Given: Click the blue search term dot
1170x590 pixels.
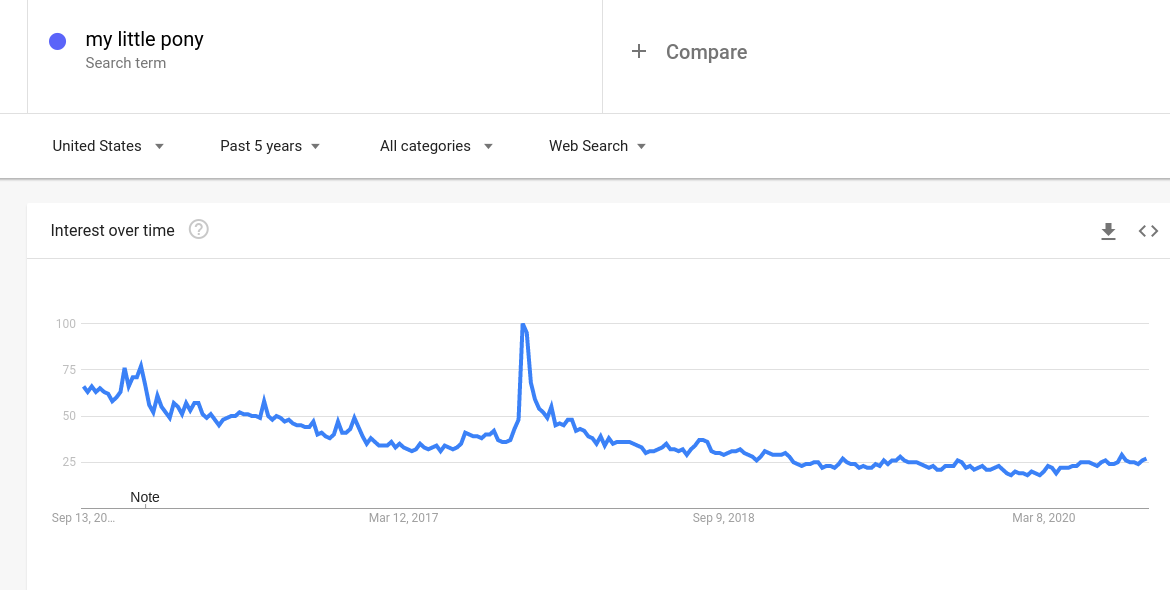Looking at the screenshot, I should point(58,41).
